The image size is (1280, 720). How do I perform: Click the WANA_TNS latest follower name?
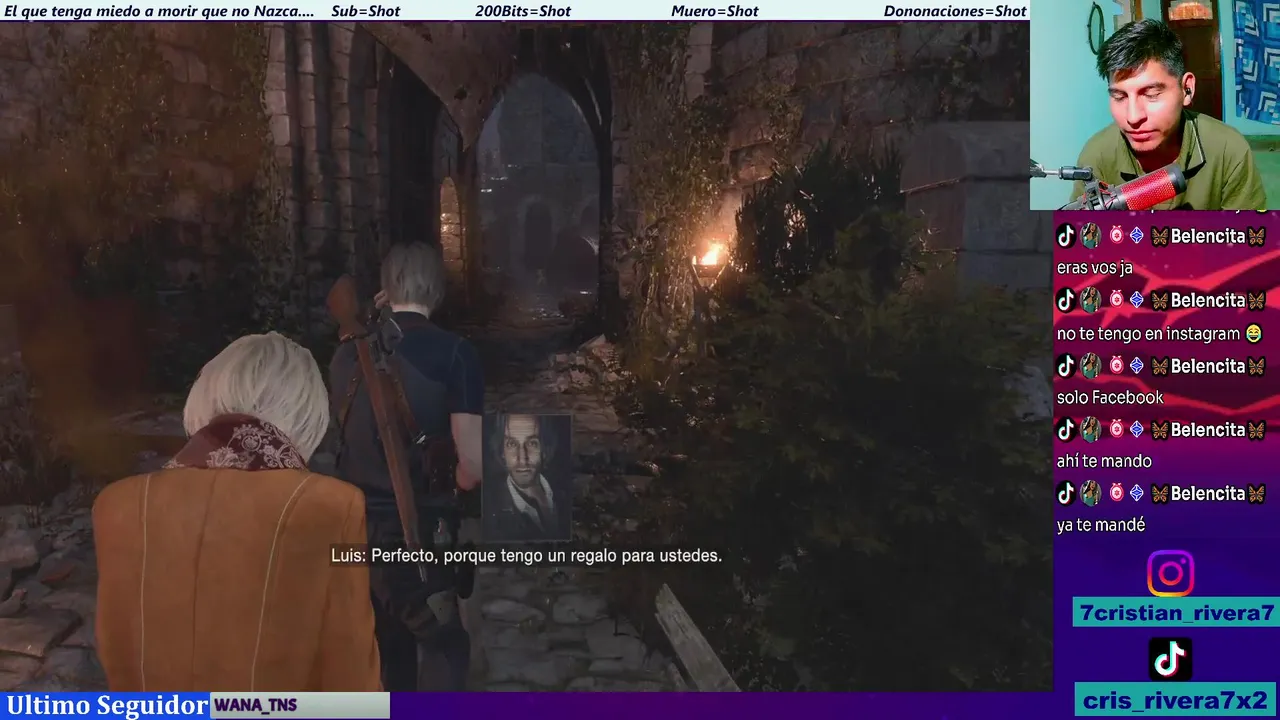[256, 705]
